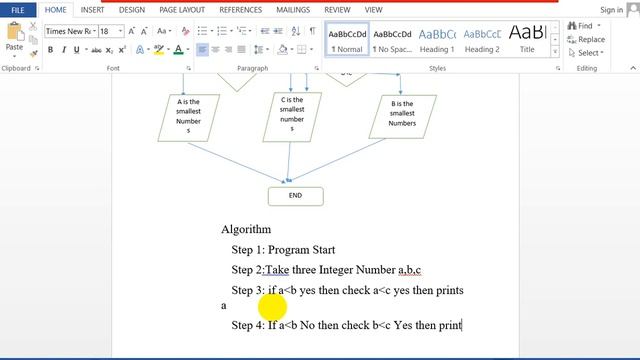Switch to the MAILINGS tab
This screenshot has height=360, width=640.
(x=293, y=10)
